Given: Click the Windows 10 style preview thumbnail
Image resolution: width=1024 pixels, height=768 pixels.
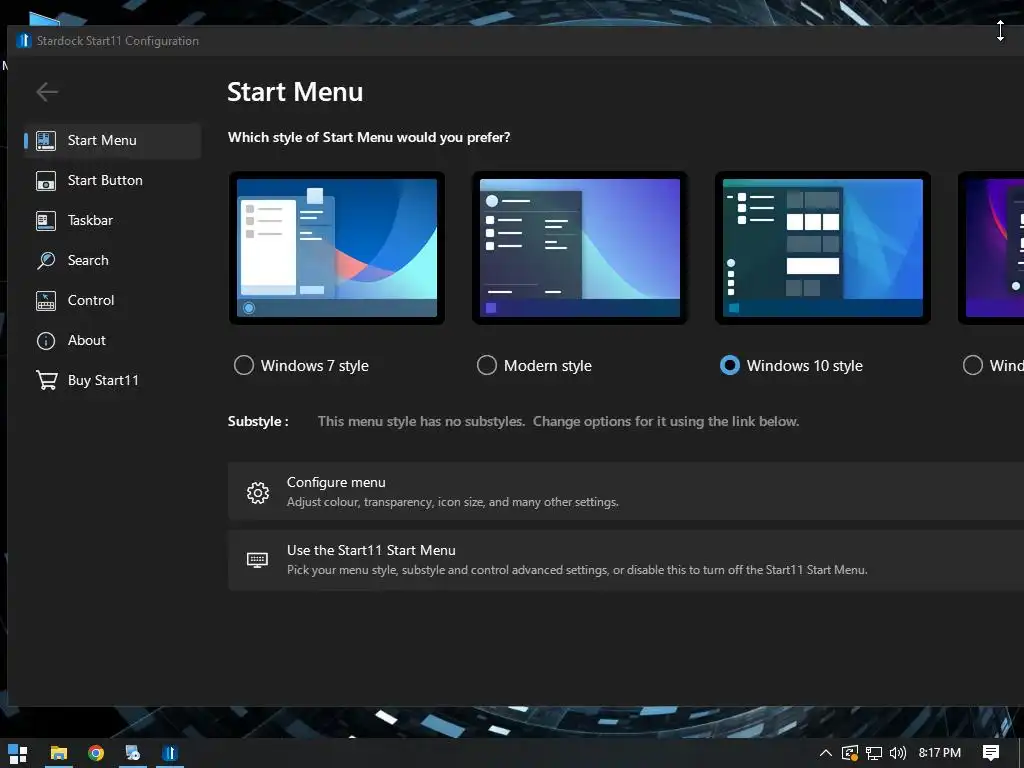Looking at the screenshot, I should [x=823, y=248].
